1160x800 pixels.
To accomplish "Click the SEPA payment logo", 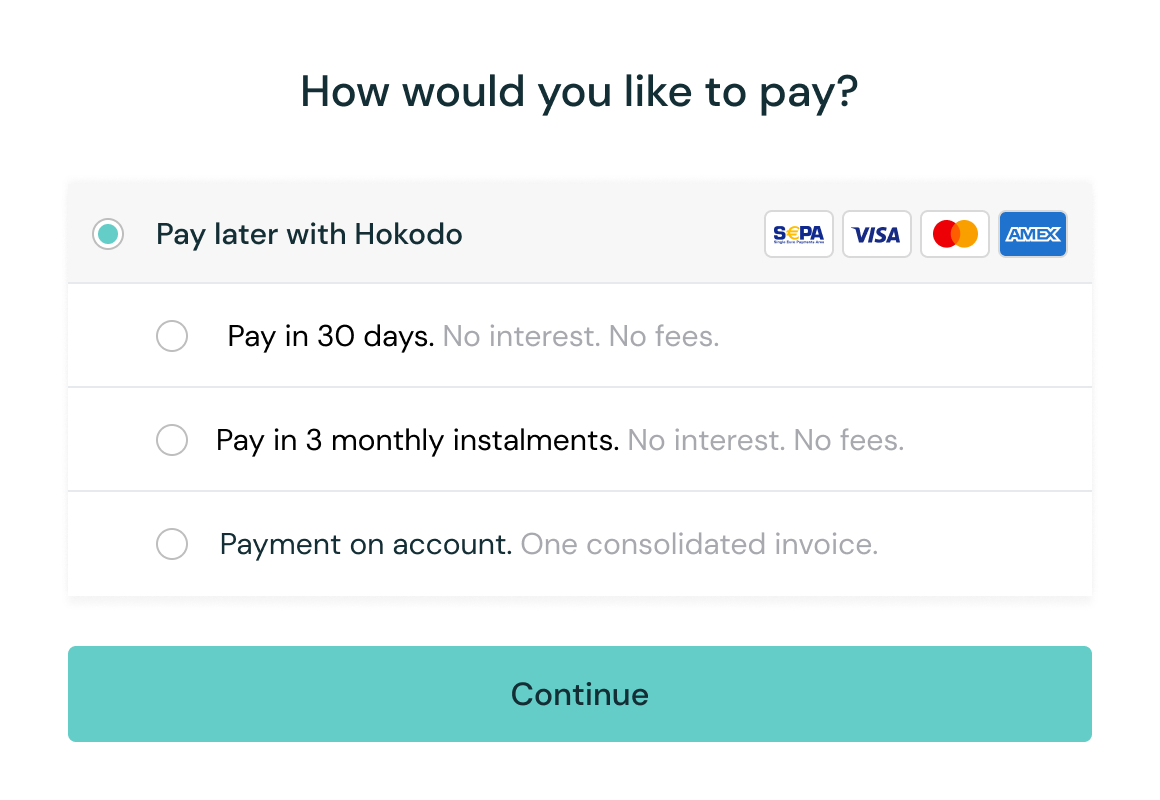I will pos(798,234).
